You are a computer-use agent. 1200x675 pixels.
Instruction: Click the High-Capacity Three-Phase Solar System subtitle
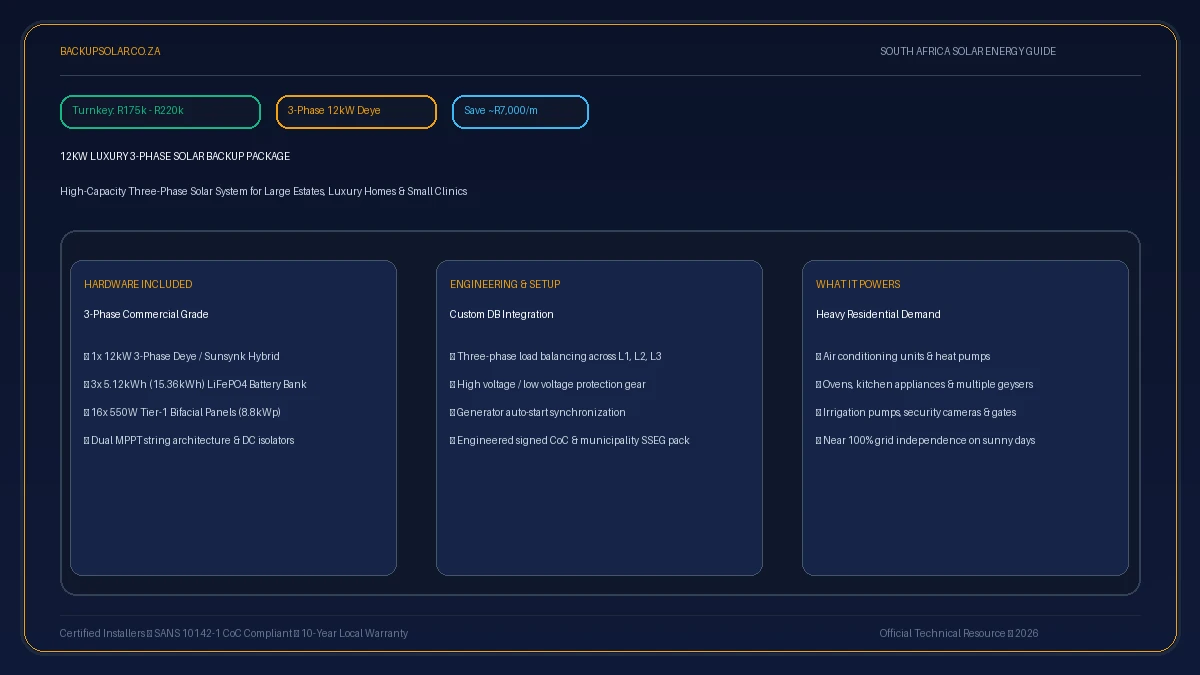(x=263, y=191)
